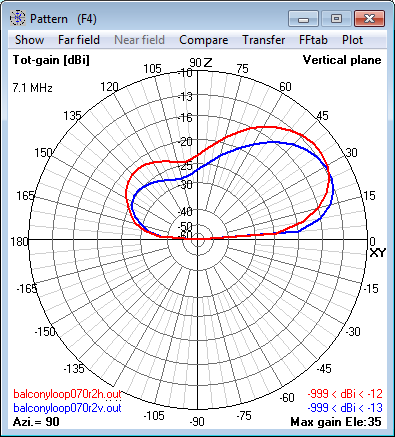Click the 45 degree angle label

tap(322, 116)
